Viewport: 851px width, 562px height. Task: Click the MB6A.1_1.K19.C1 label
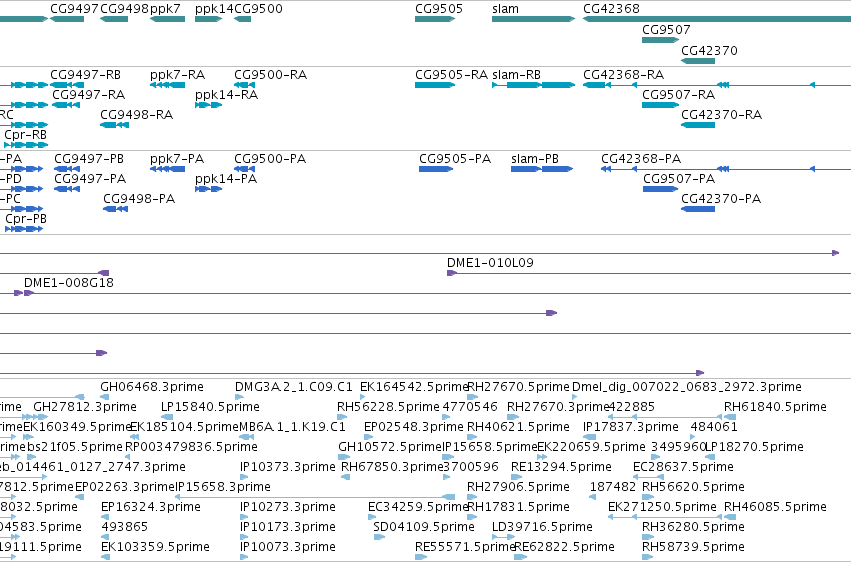point(293,427)
